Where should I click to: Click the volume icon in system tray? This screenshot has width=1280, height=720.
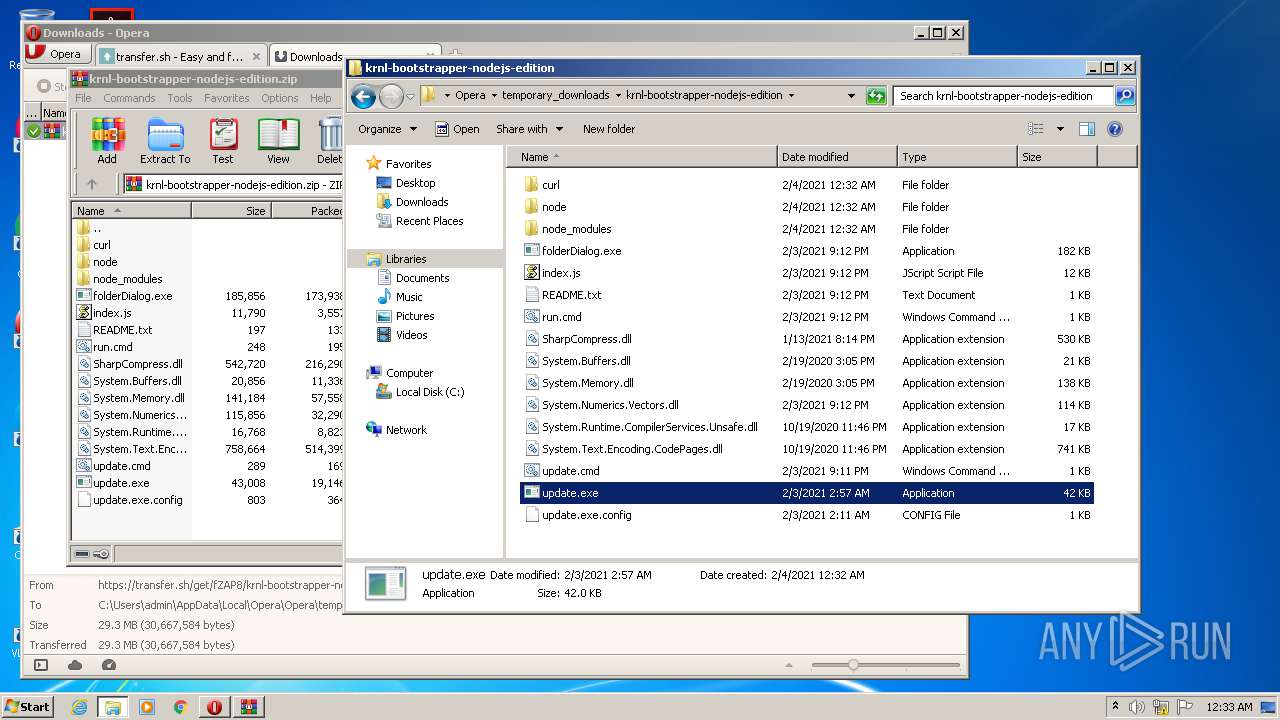click(x=1136, y=707)
